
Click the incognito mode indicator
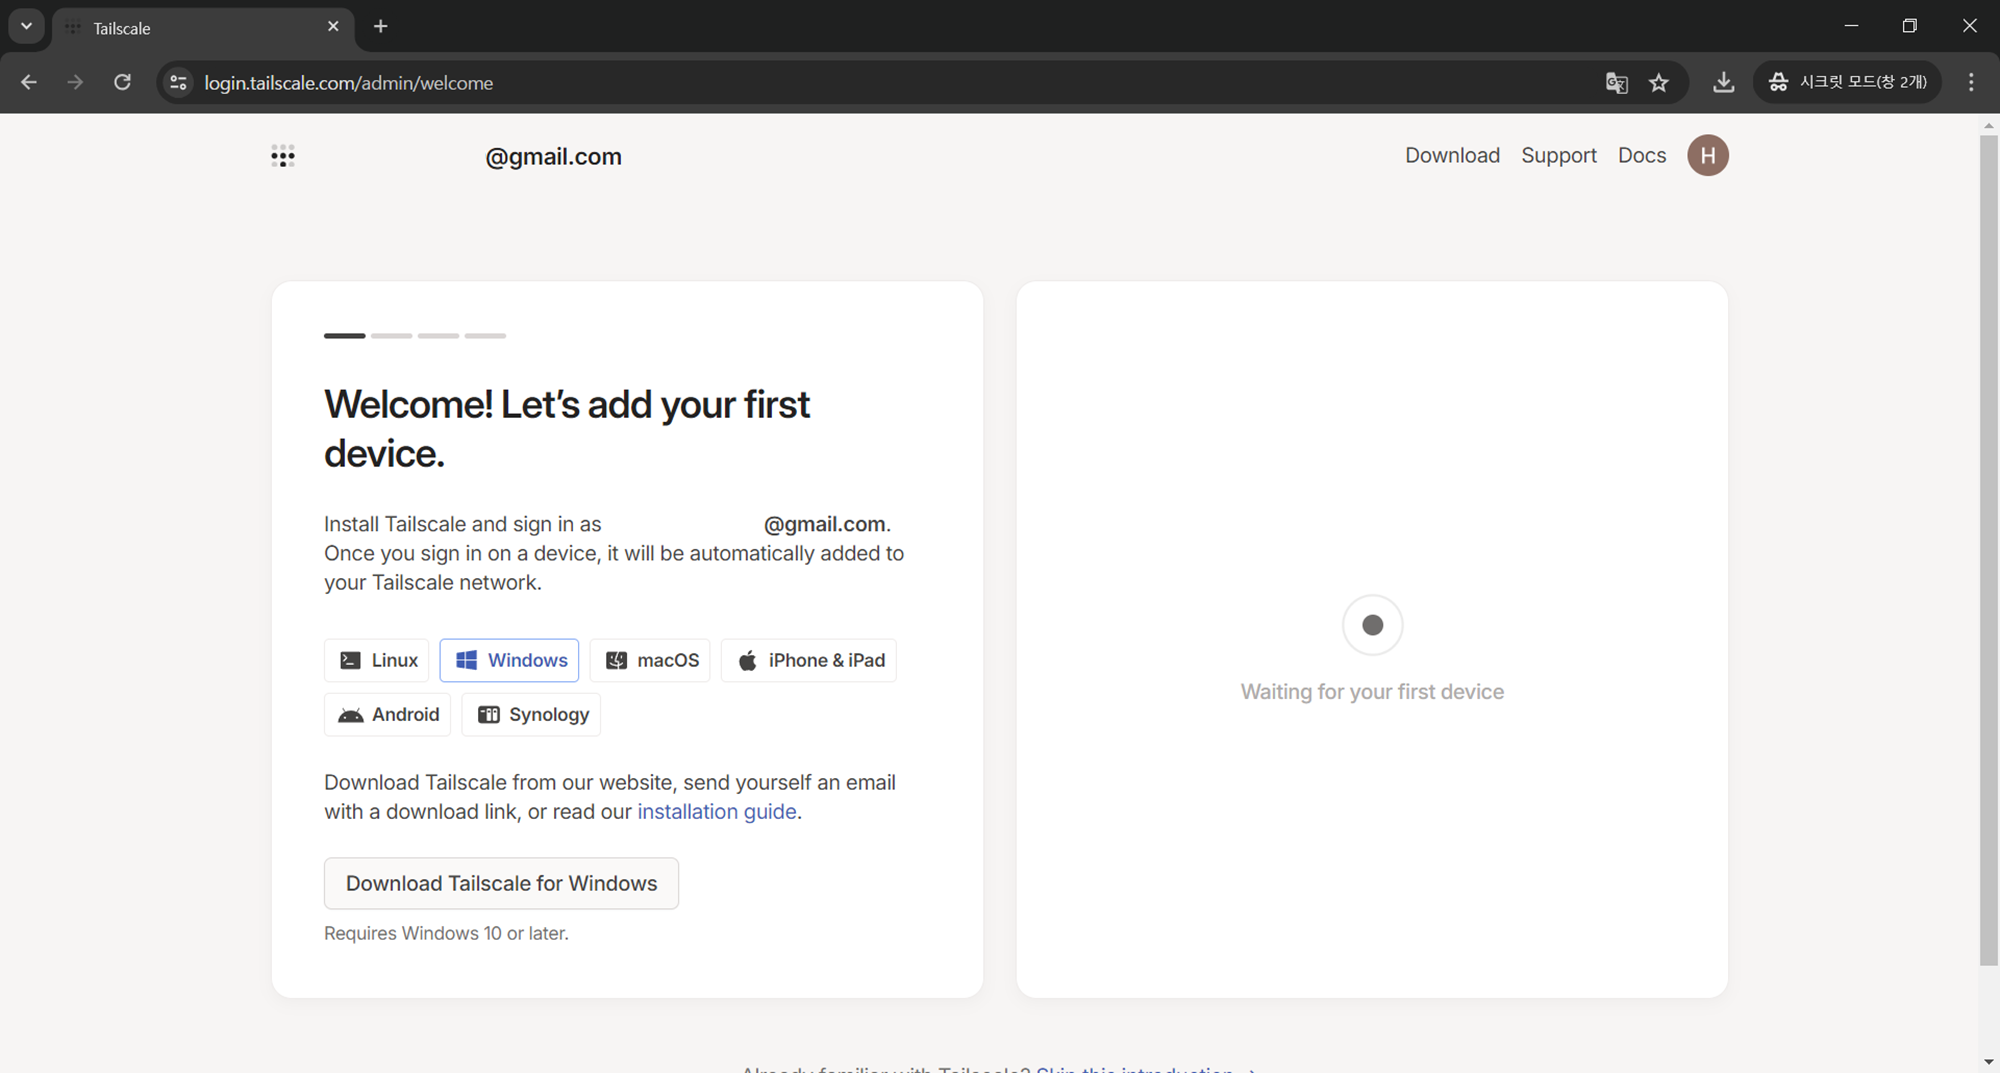click(x=1848, y=82)
